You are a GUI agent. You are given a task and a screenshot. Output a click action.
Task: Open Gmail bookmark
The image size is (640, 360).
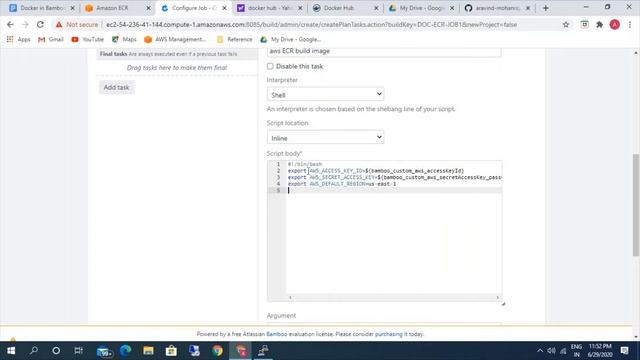click(51, 39)
